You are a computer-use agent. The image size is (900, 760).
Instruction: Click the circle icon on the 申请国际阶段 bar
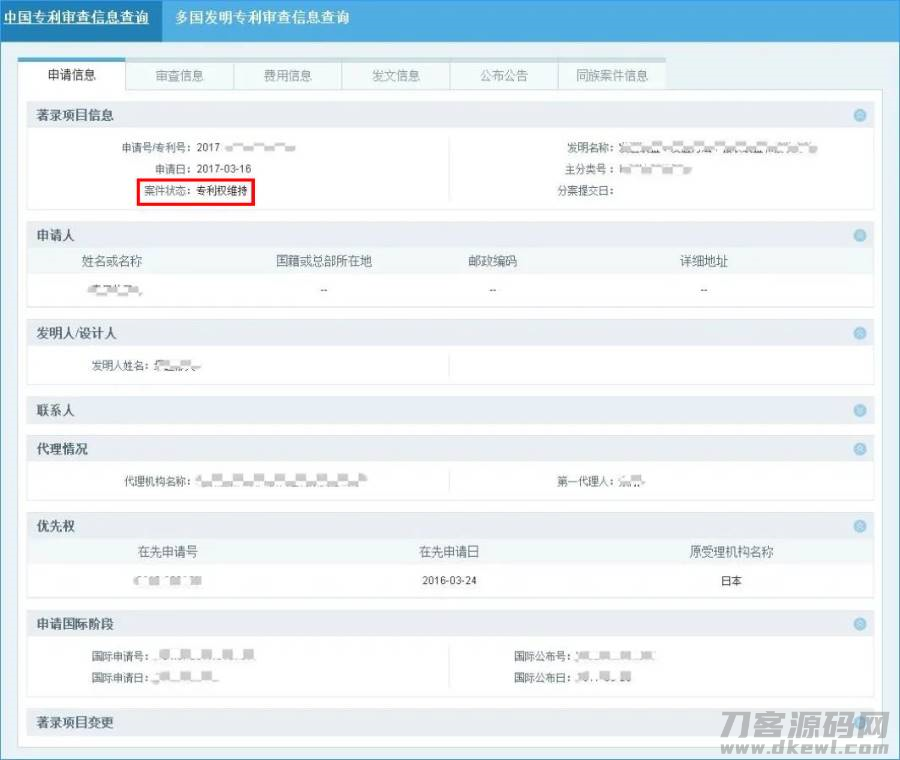tap(860, 623)
